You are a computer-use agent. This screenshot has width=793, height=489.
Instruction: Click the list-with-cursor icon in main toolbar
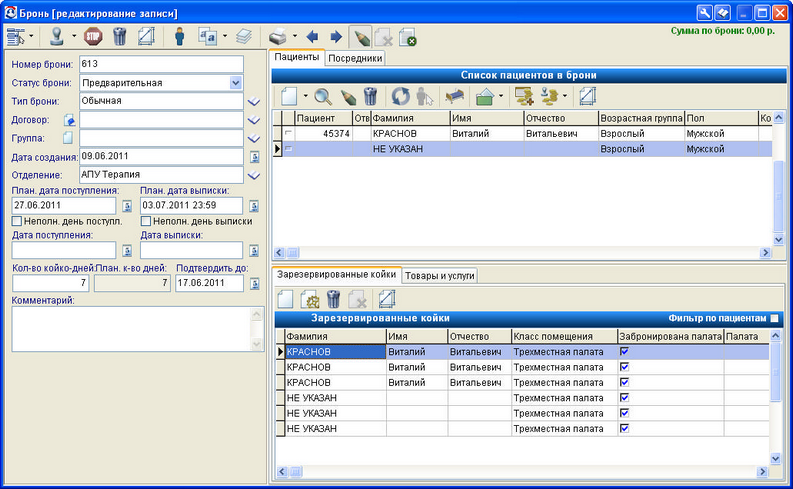tap(16, 36)
